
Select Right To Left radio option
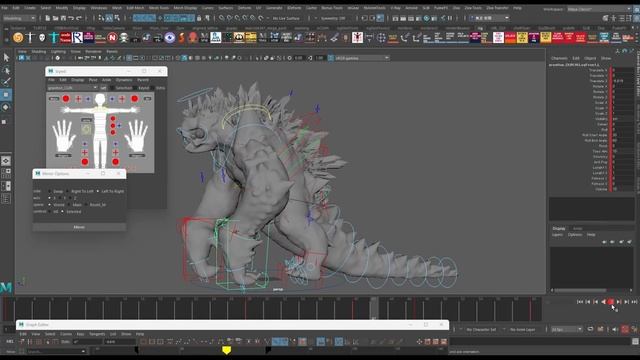(x=68, y=191)
